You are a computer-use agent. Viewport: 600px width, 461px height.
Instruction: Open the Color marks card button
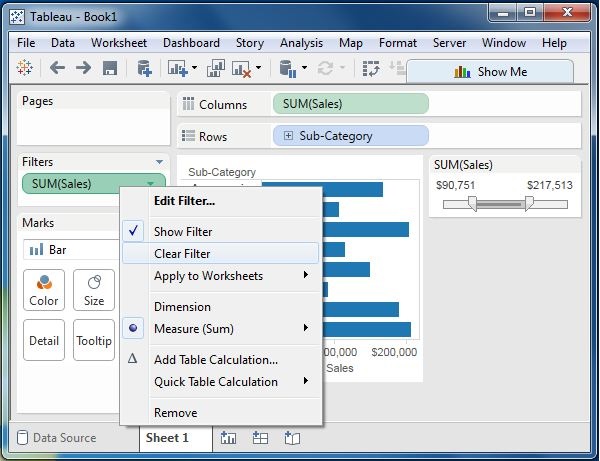click(44, 289)
